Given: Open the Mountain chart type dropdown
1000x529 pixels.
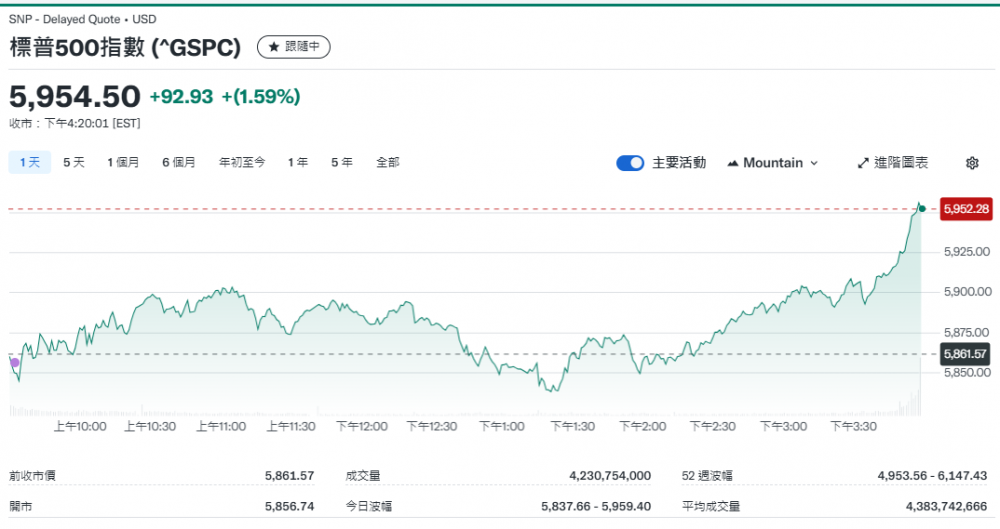Looking at the screenshot, I should (x=773, y=163).
